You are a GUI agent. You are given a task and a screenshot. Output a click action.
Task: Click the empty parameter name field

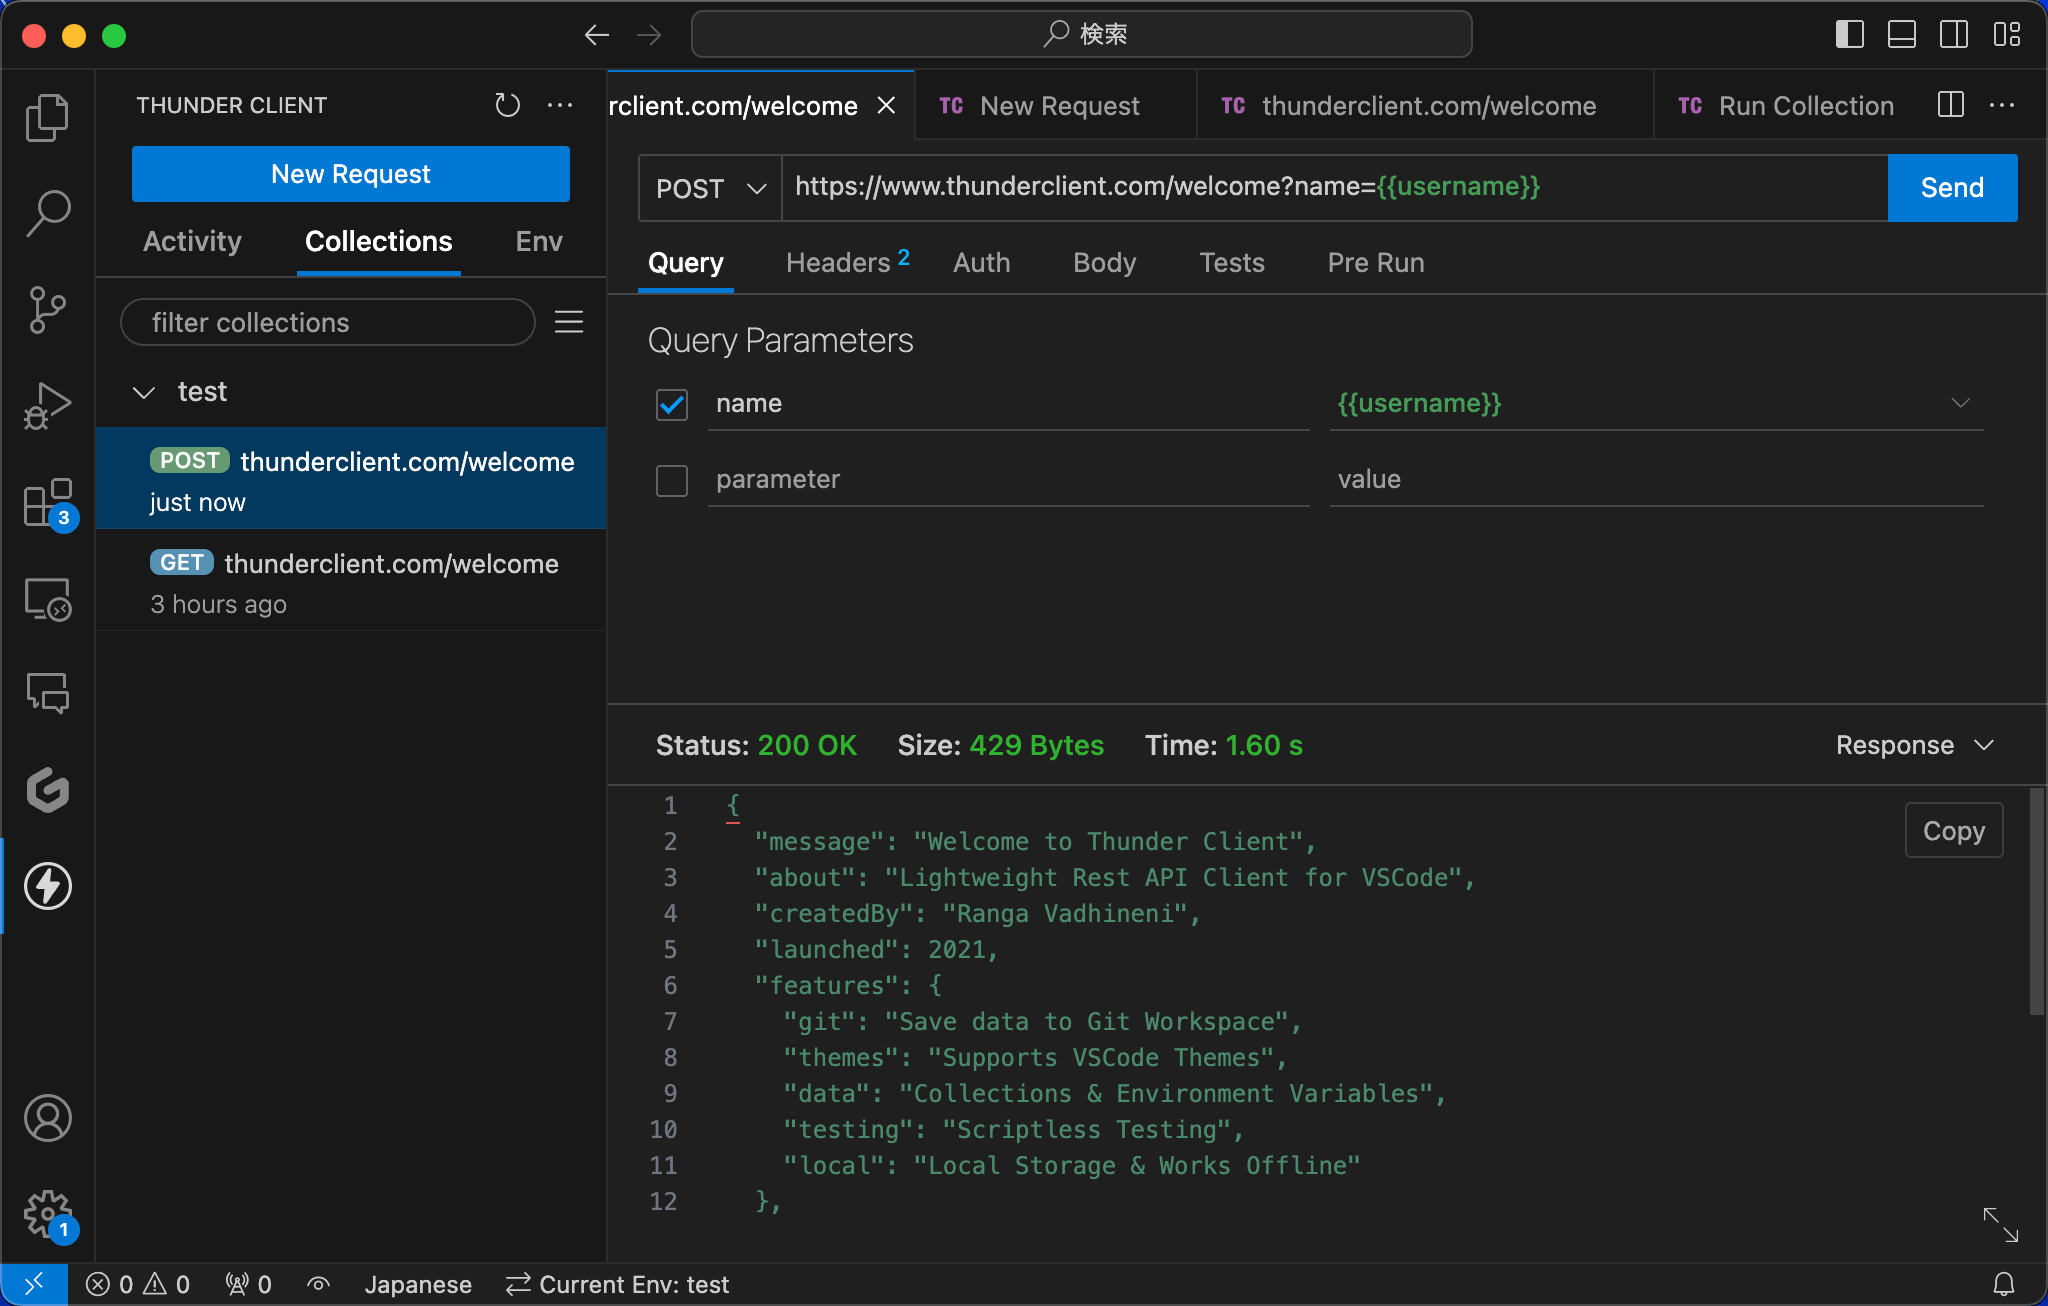(x=1008, y=480)
